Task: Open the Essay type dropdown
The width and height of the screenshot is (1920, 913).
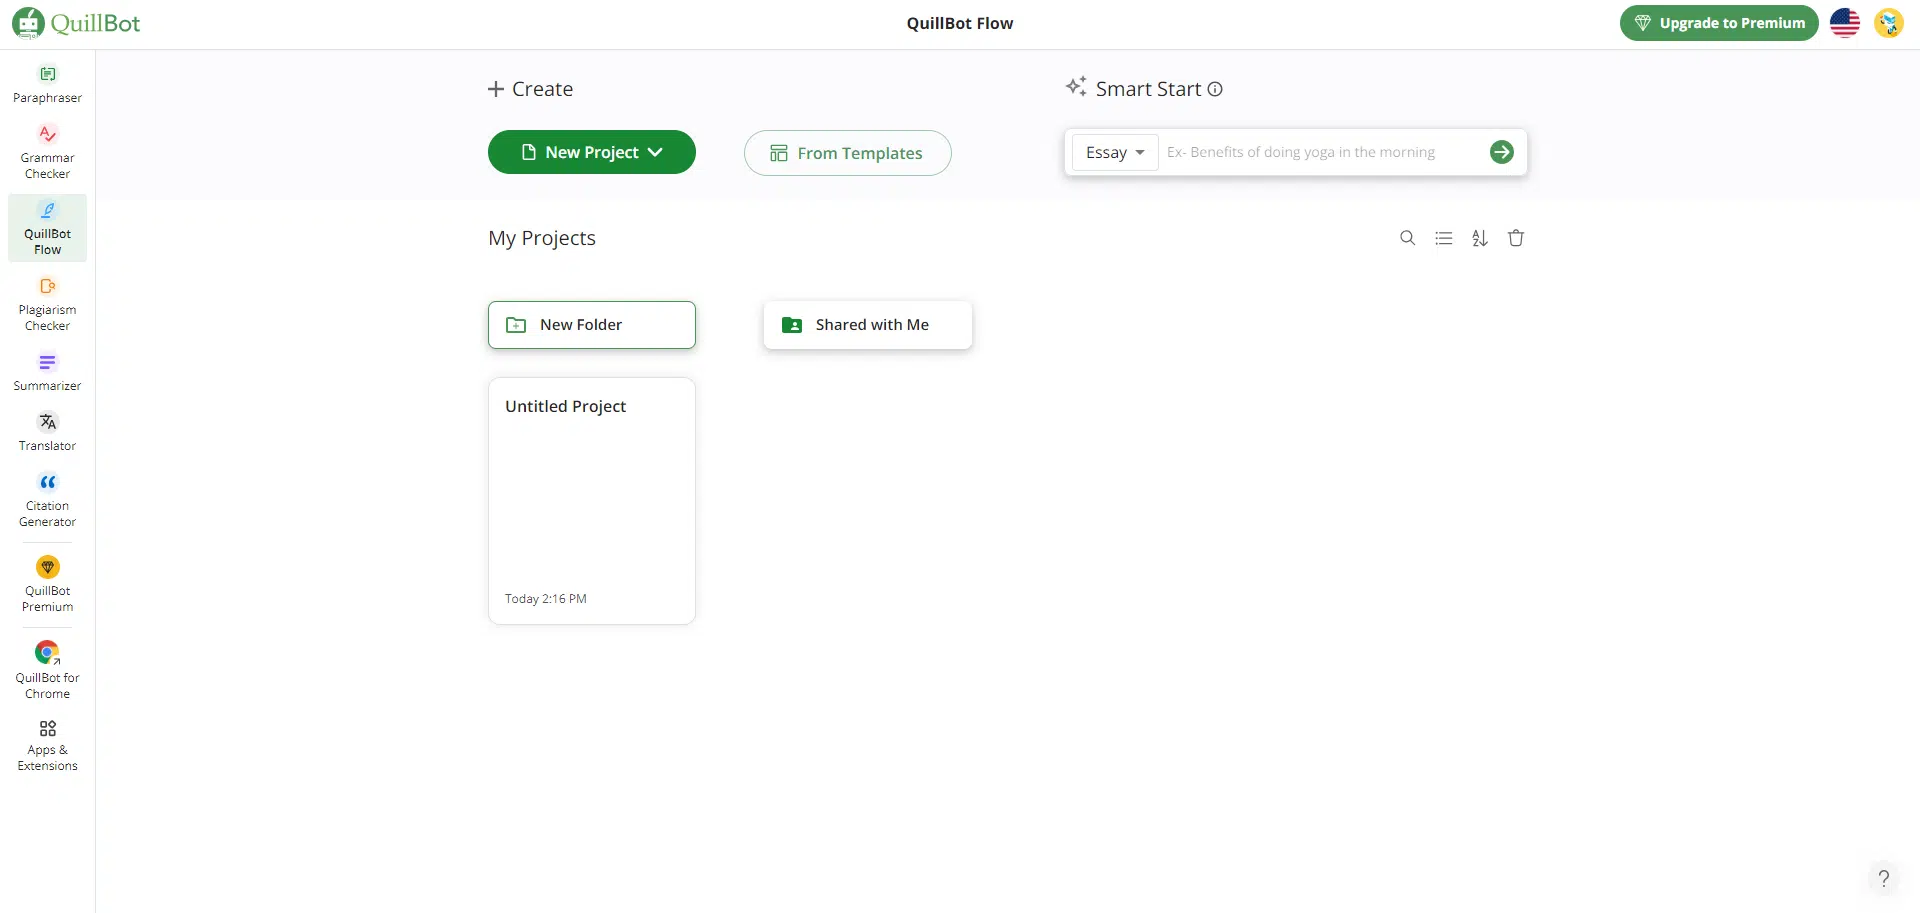Action: tap(1115, 152)
